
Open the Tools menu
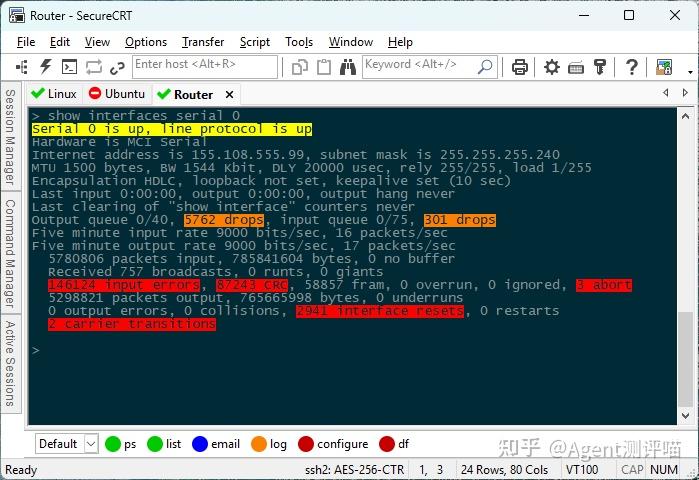299,42
